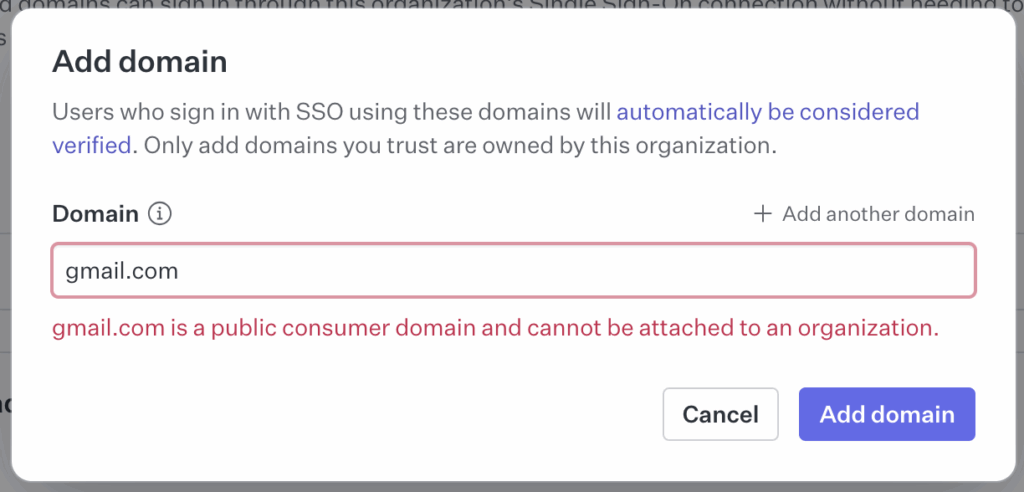Click the Add domain dialog heading
Image resolution: width=1024 pixels, height=492 pixels.
pos(140,62)
